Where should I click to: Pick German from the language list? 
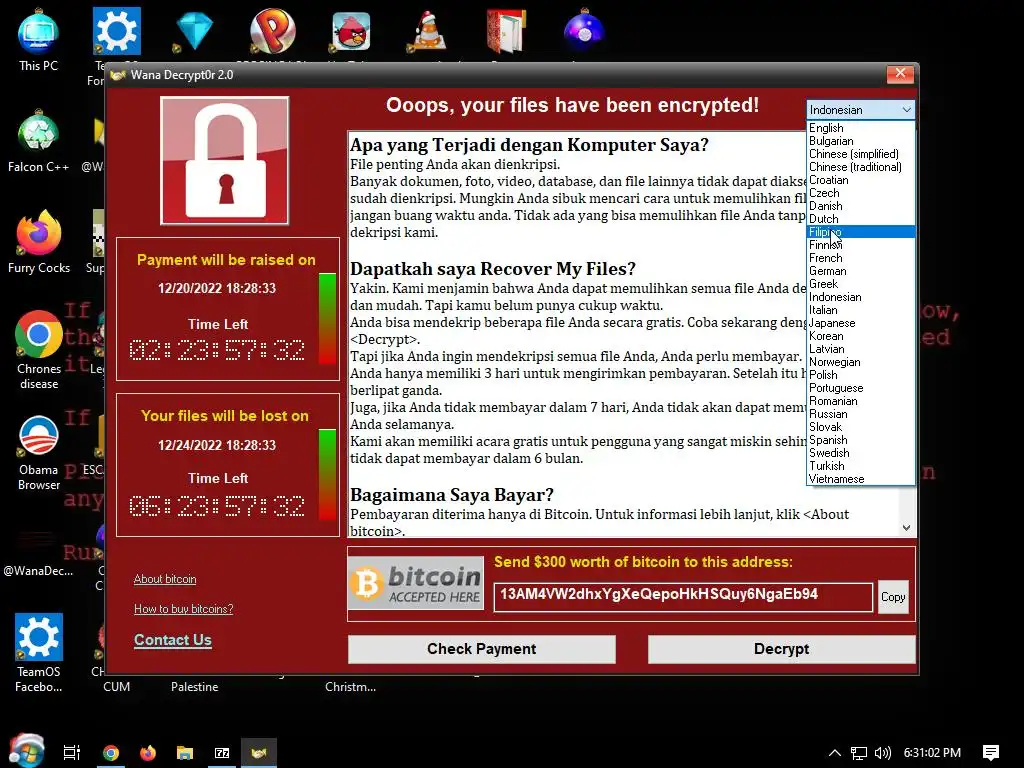click(x=861, y=271)
